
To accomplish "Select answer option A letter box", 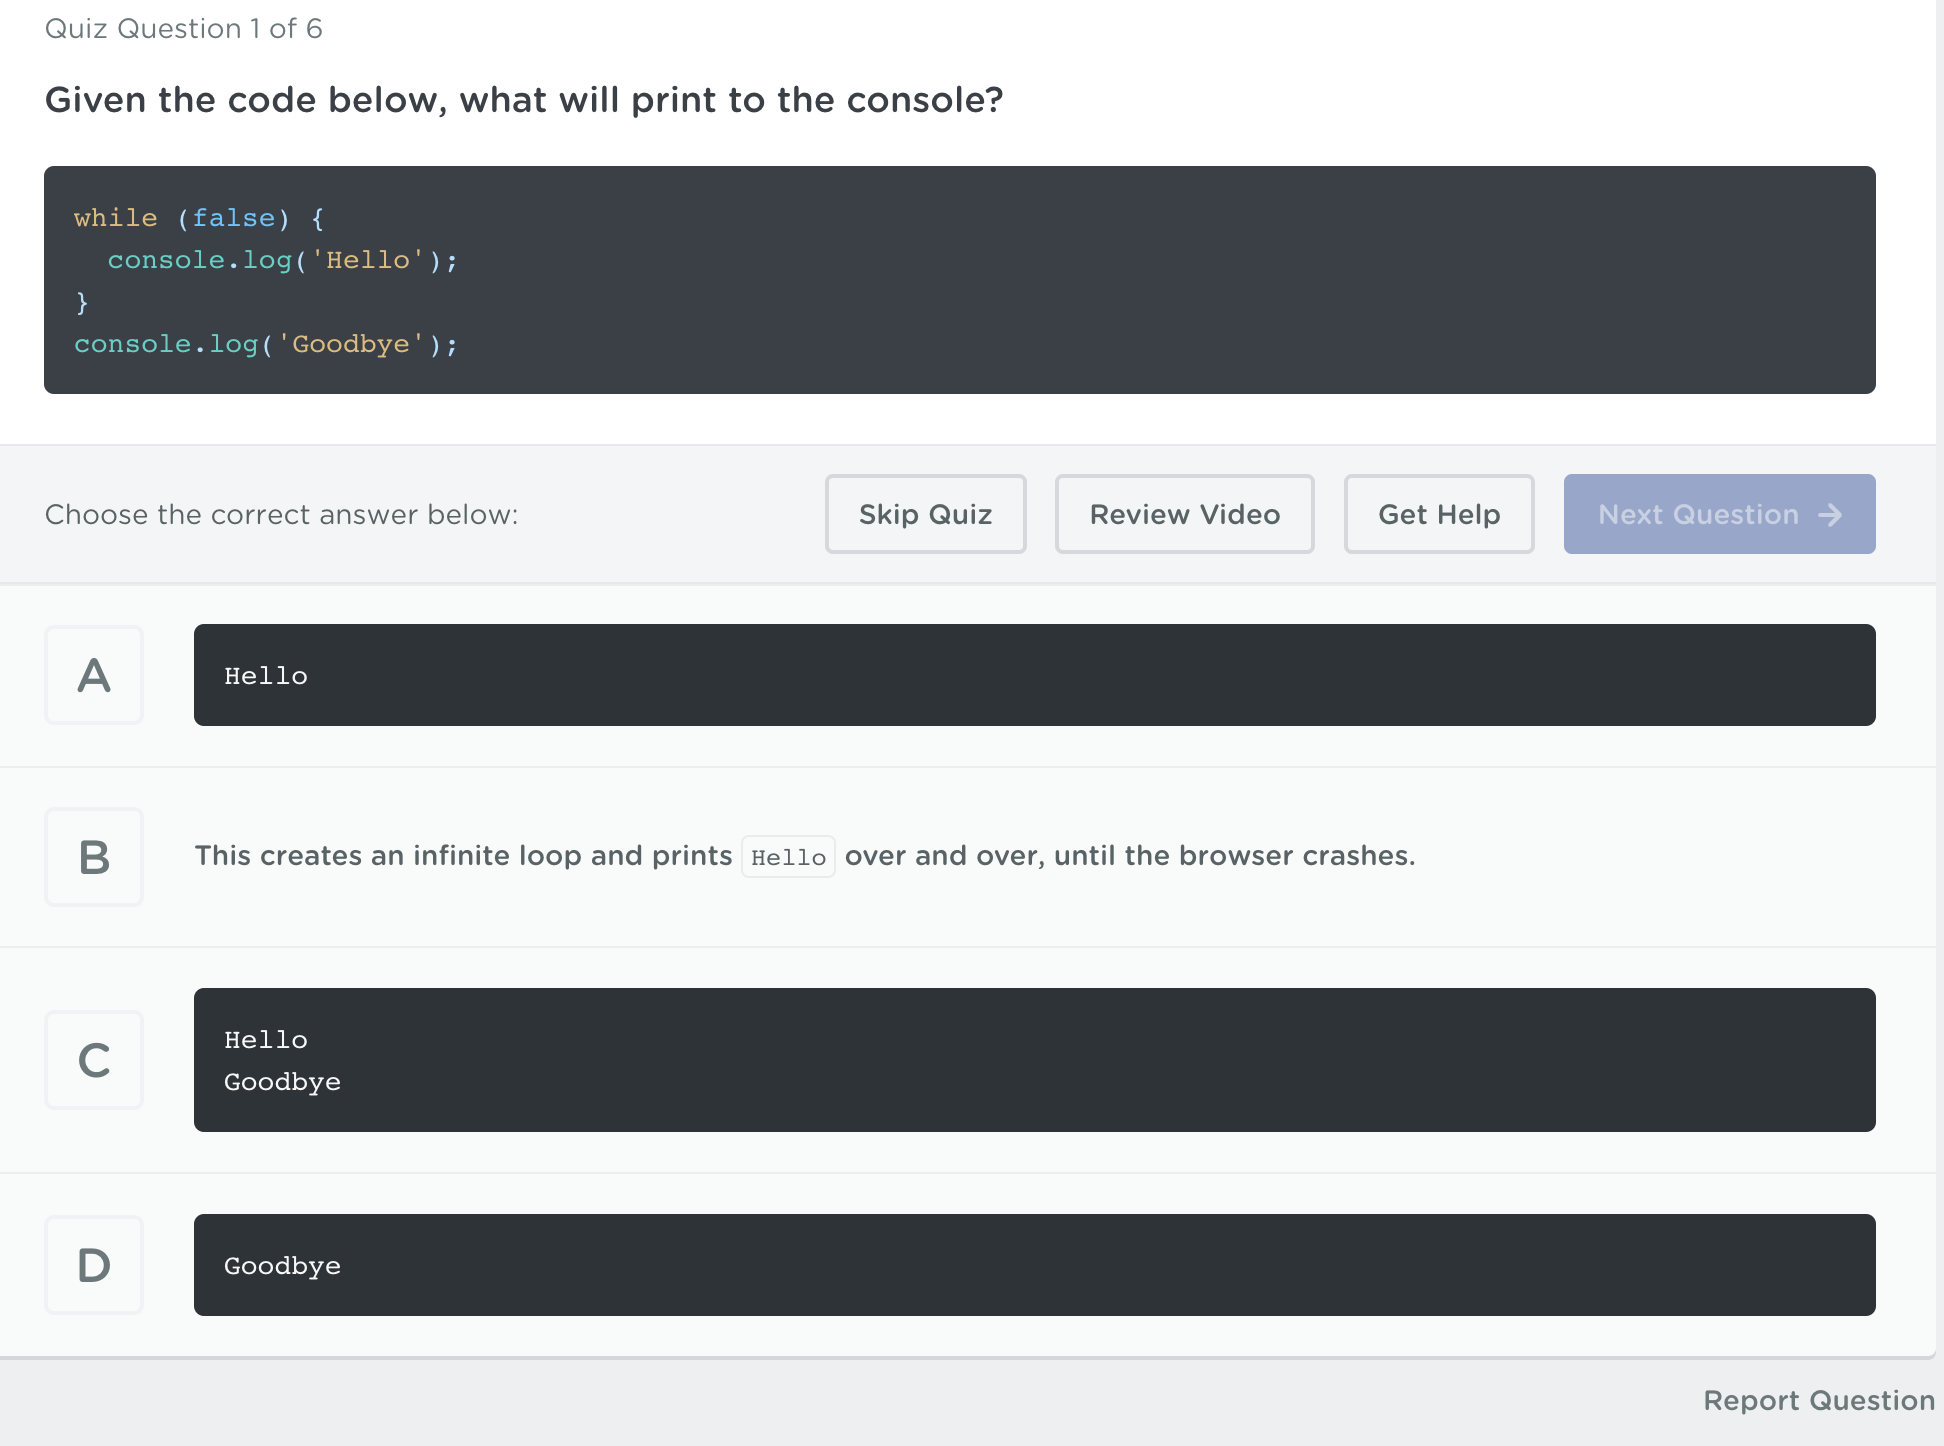I will [94, 675].
